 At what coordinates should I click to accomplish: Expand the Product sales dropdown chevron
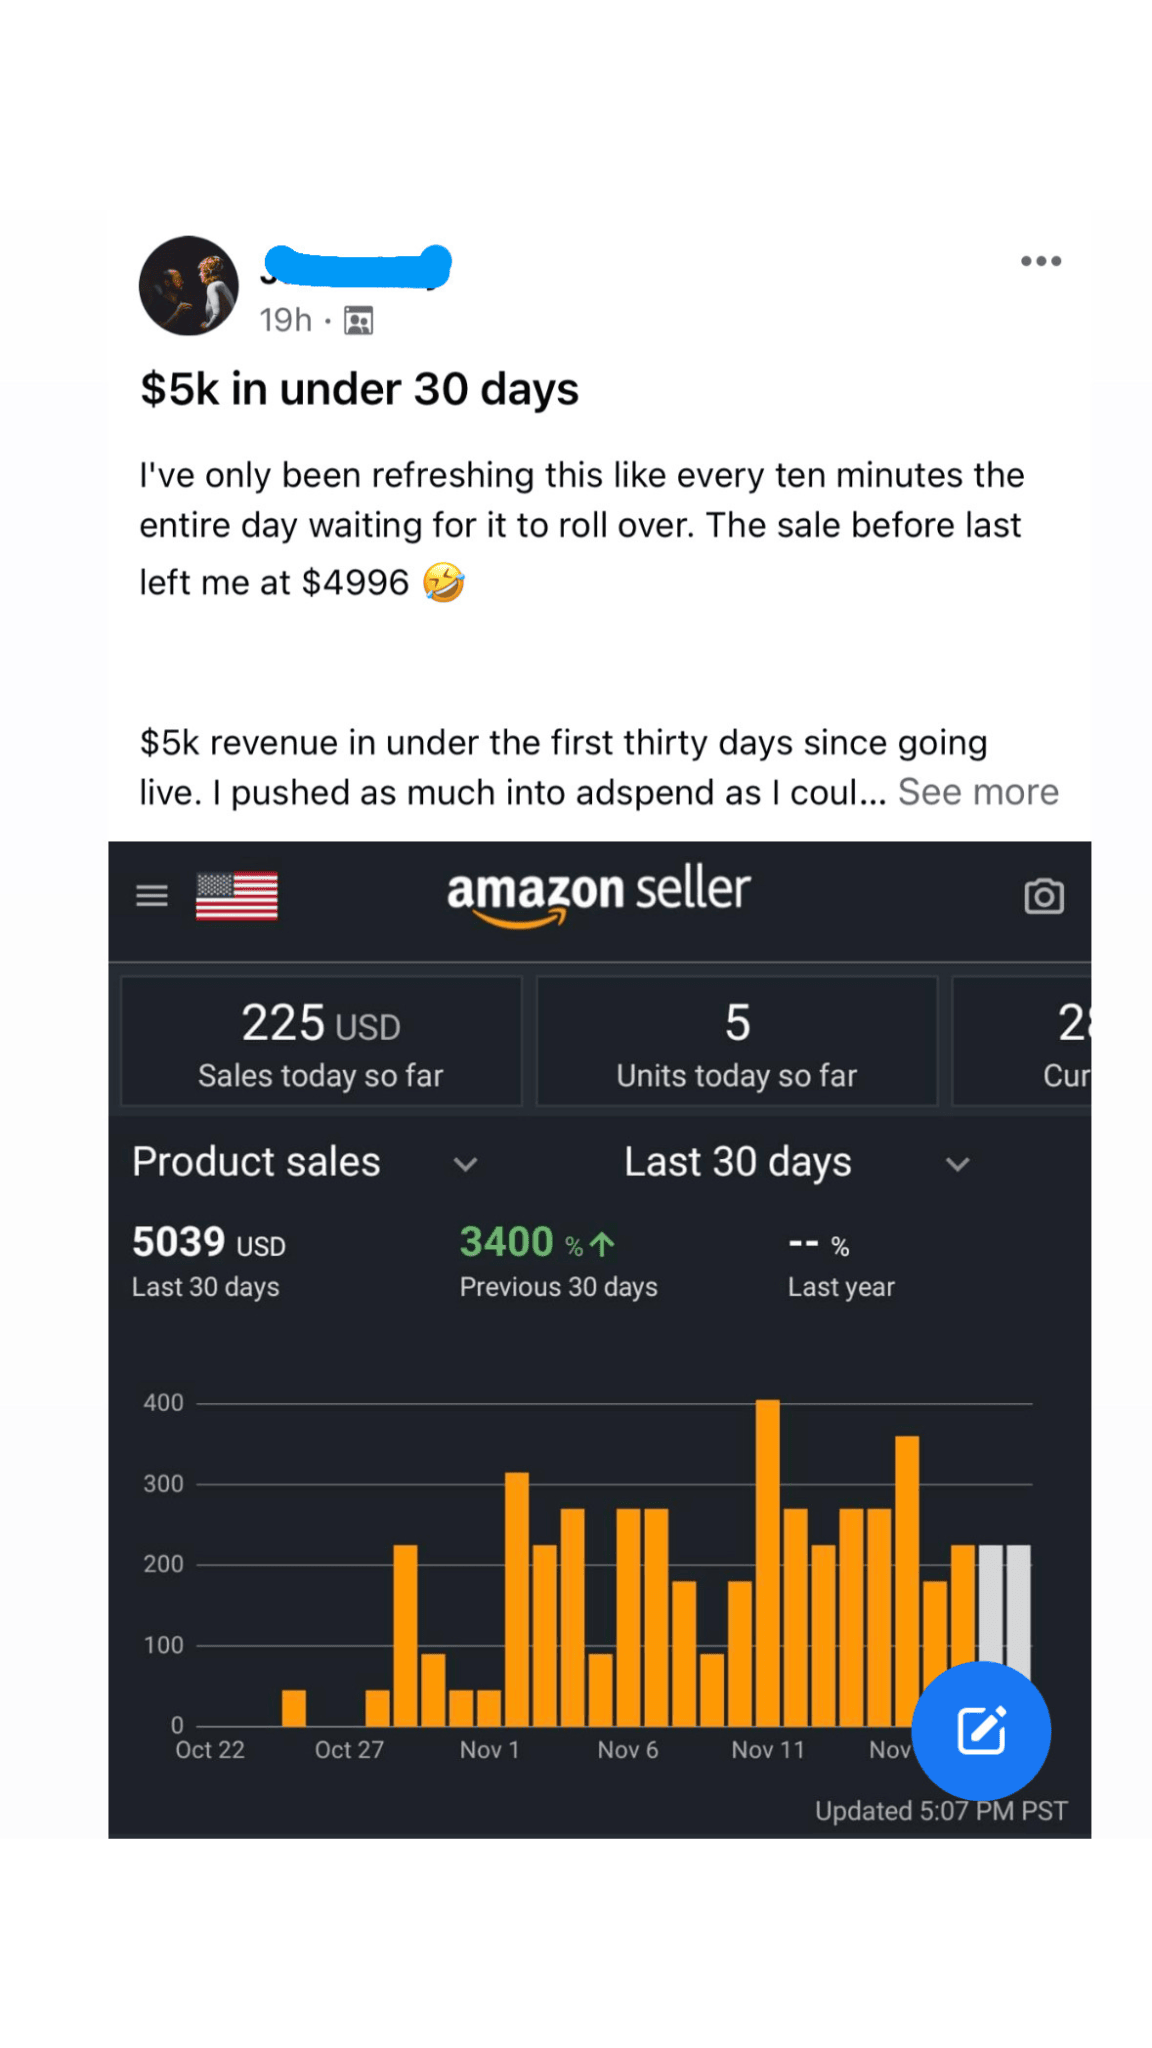[465, 1164]
